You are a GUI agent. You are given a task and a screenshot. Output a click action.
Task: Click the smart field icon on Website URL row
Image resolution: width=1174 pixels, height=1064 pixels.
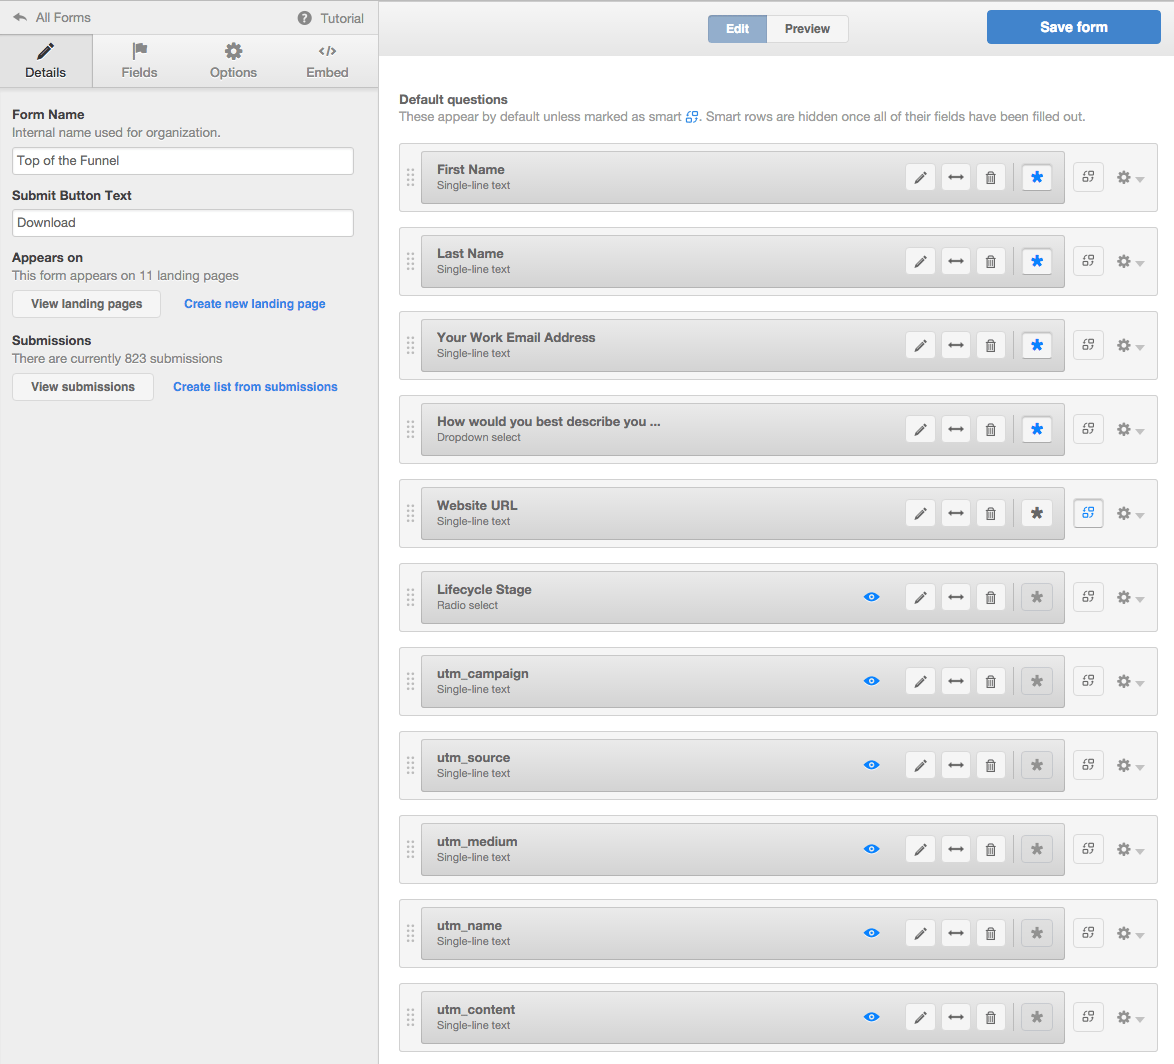coord(1087,513)
